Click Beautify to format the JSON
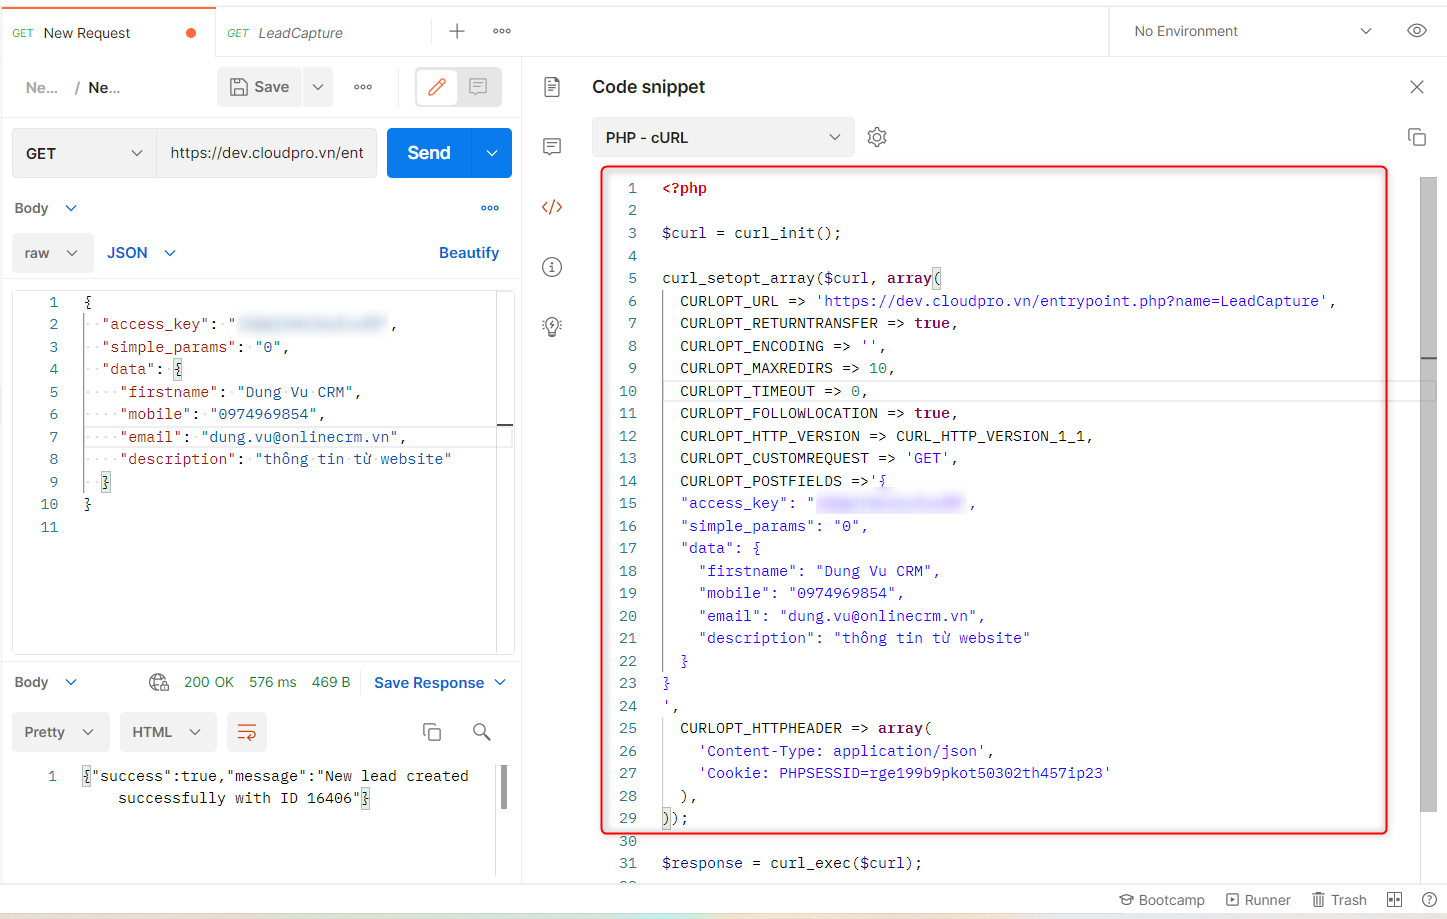 [469, 253]
